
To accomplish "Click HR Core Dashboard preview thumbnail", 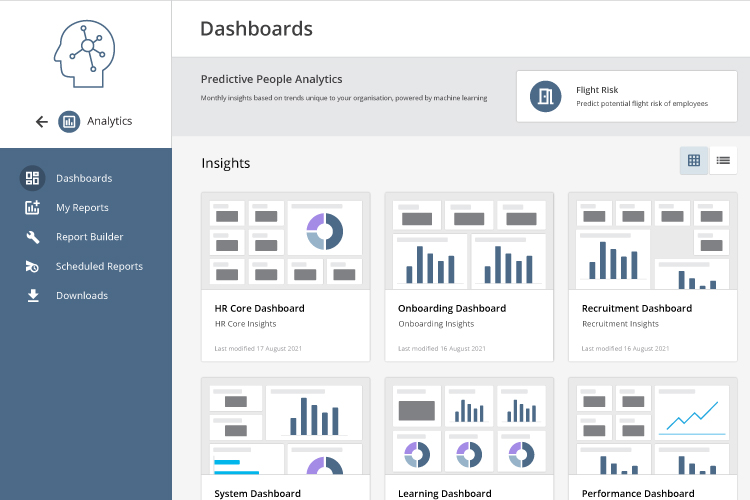I will click(286, 241).
